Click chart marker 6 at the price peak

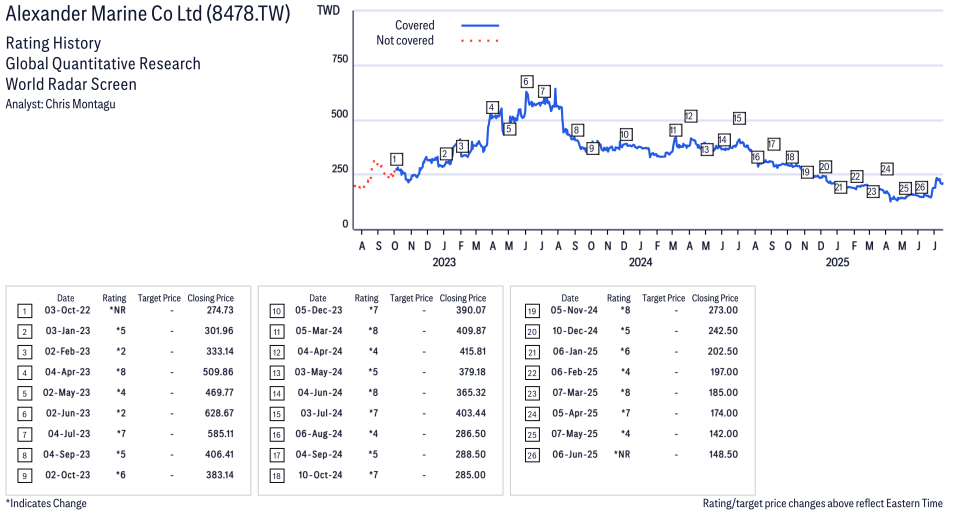point(527,82)
